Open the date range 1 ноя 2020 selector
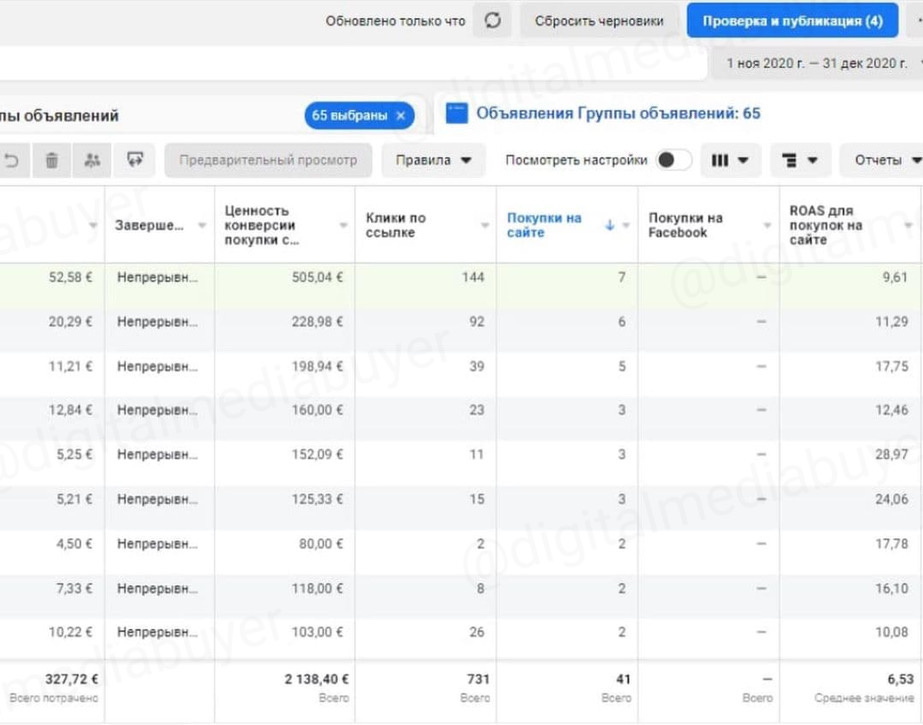 click(x=819, y=63)
